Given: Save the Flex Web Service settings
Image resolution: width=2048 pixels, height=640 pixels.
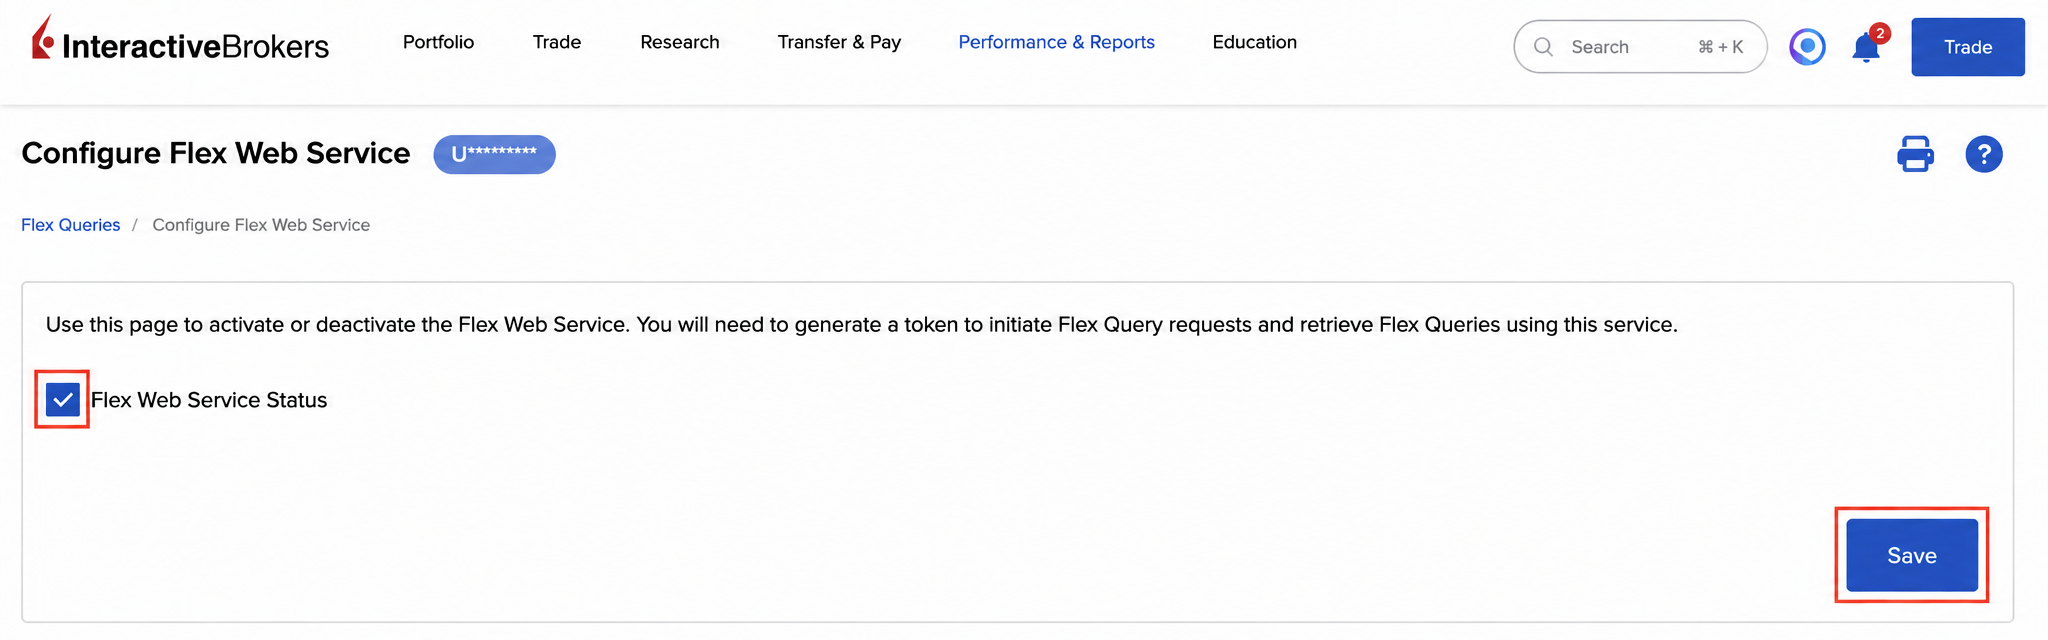Looking at the screenshot, I should [1912, 555].
